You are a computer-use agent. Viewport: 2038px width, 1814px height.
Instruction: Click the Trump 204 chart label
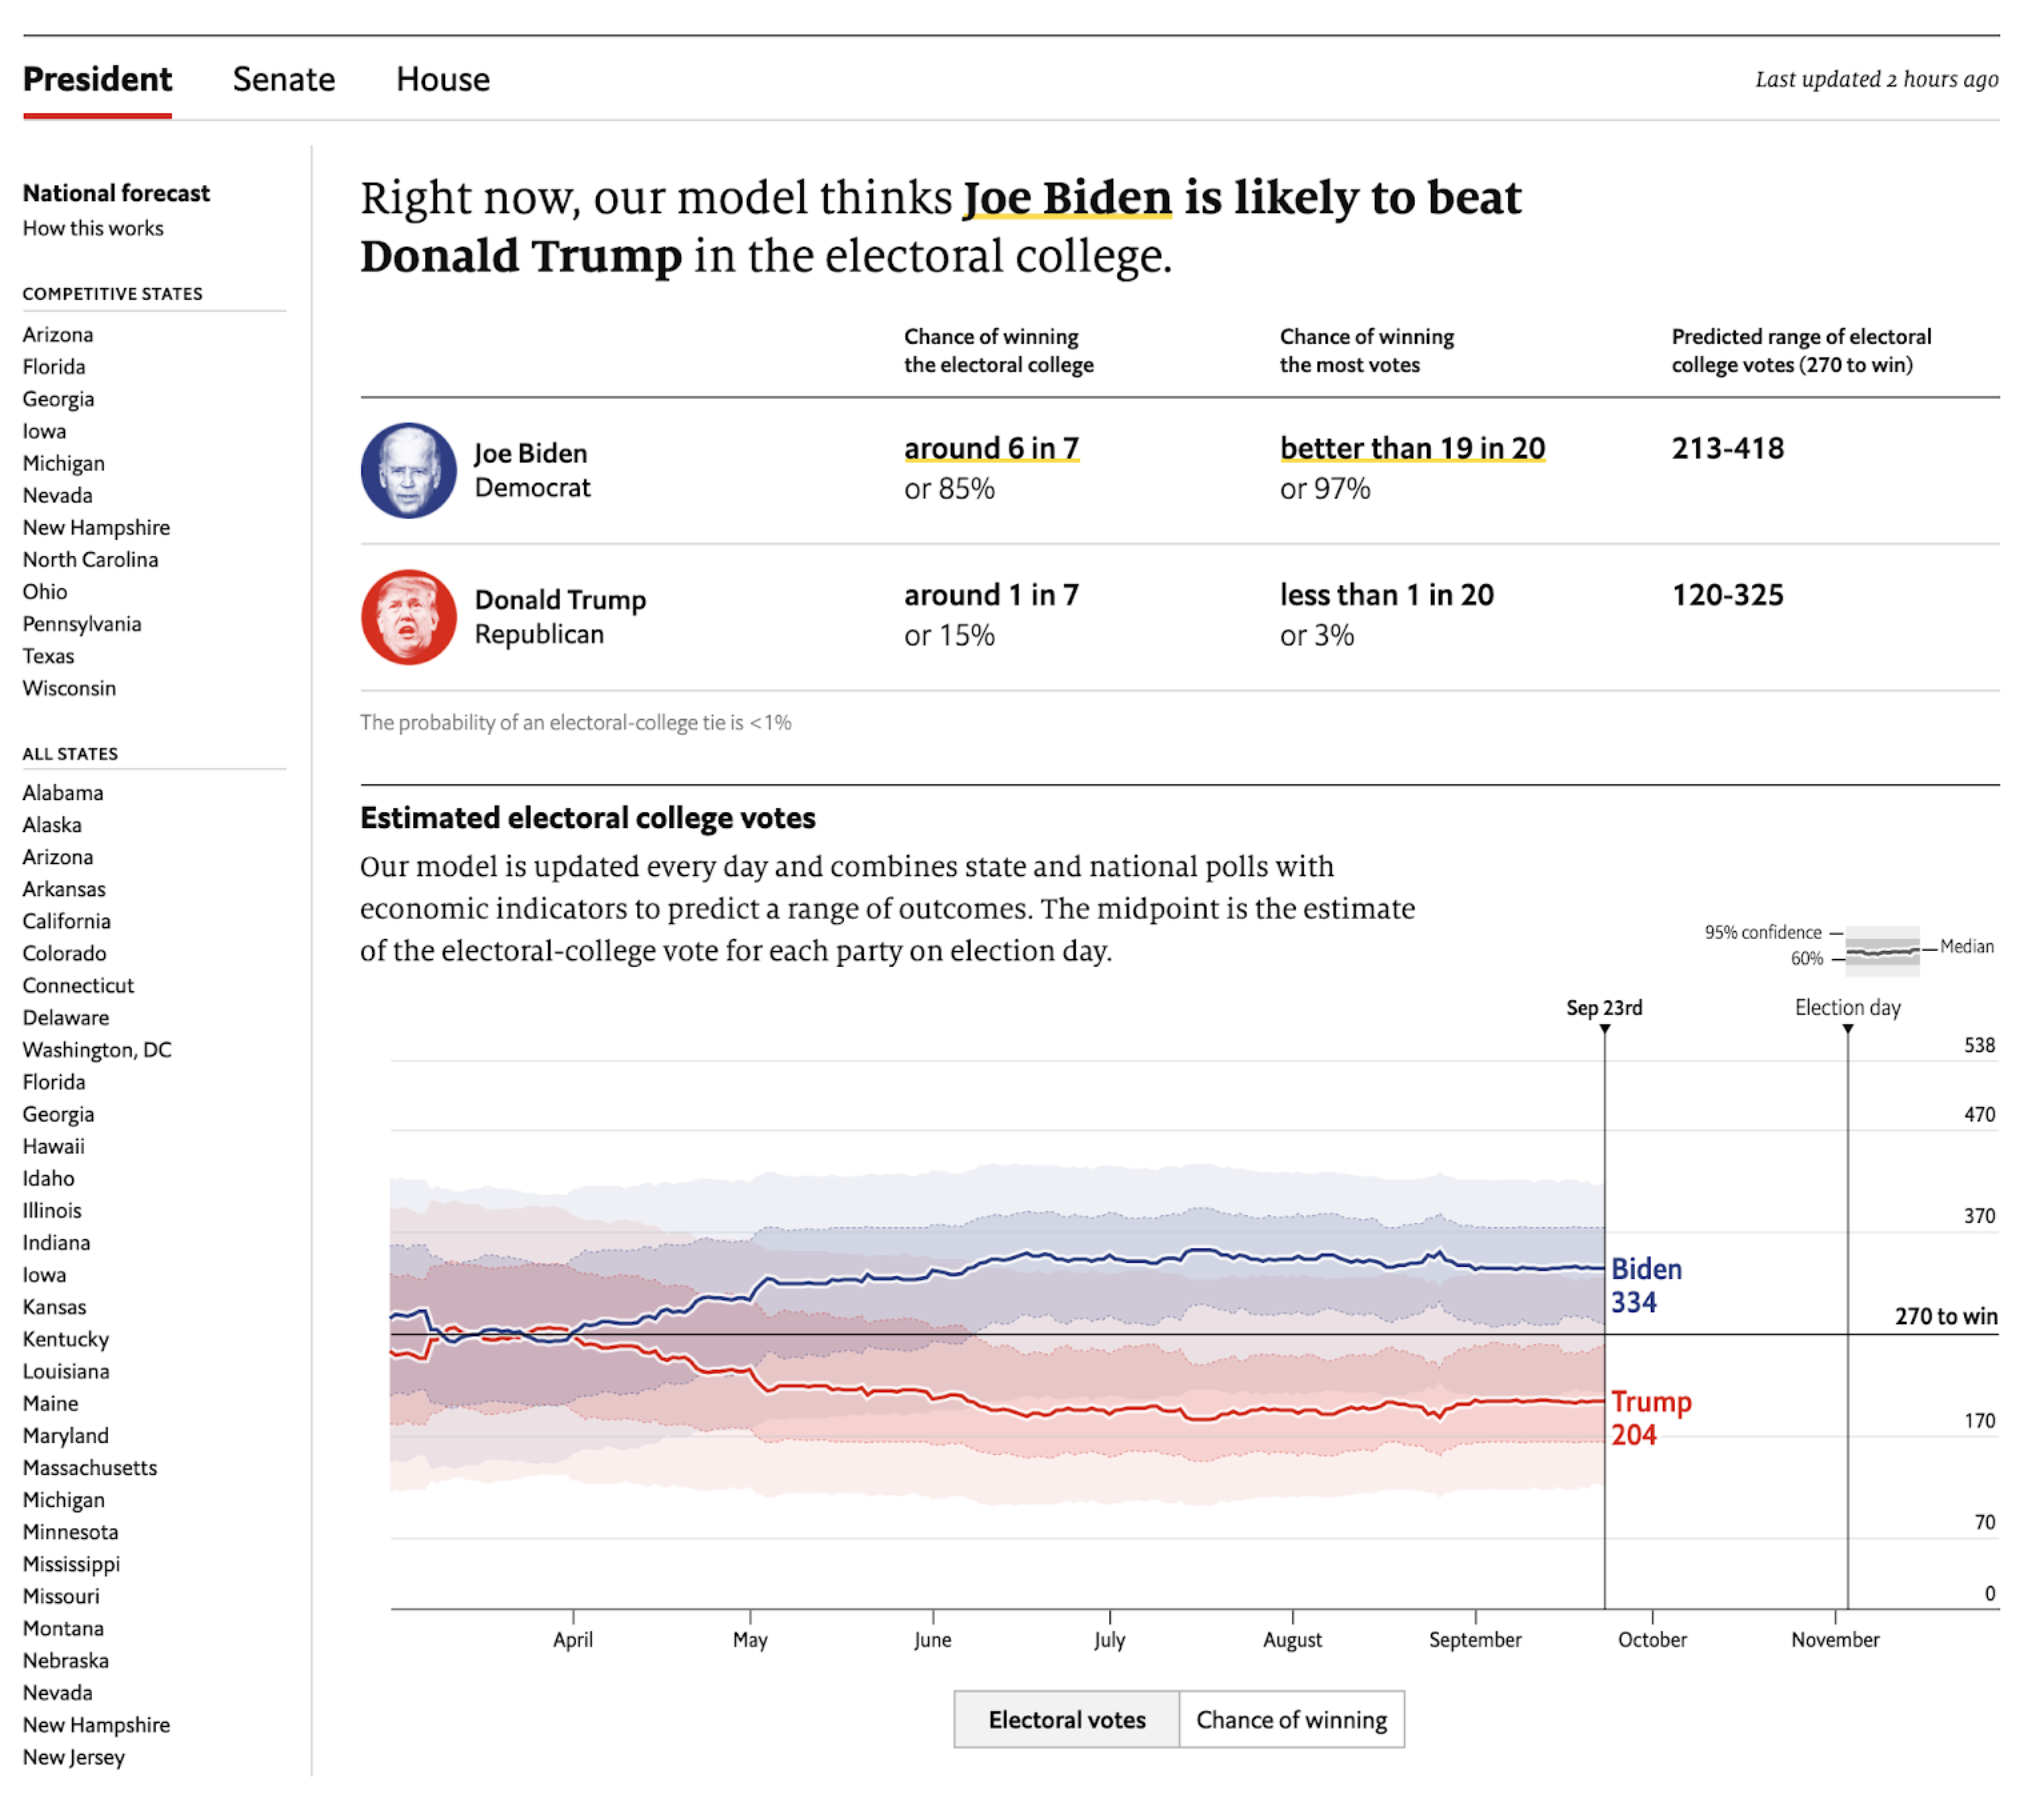pyautogui.click(x=1650, y=1417)
